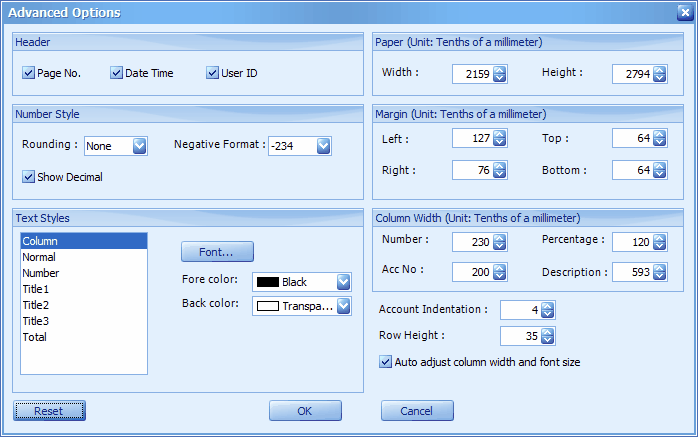Screen dimensions: 698x437
Task: Click the spinner arrows for paper Height
Action: [659, 74]
